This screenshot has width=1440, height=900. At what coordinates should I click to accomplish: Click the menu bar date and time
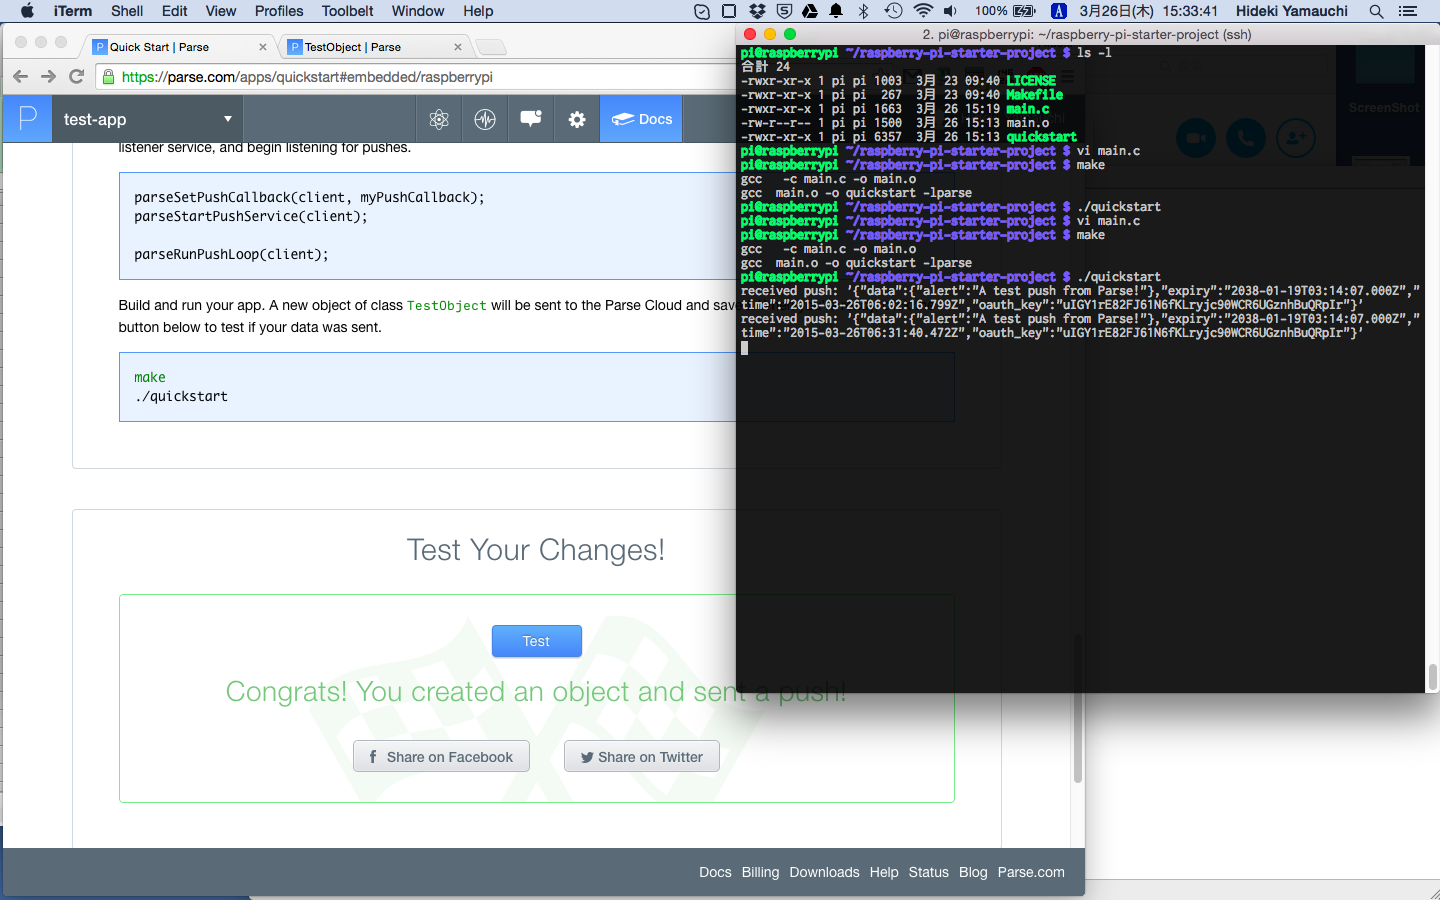click(x=1149, y=11)
